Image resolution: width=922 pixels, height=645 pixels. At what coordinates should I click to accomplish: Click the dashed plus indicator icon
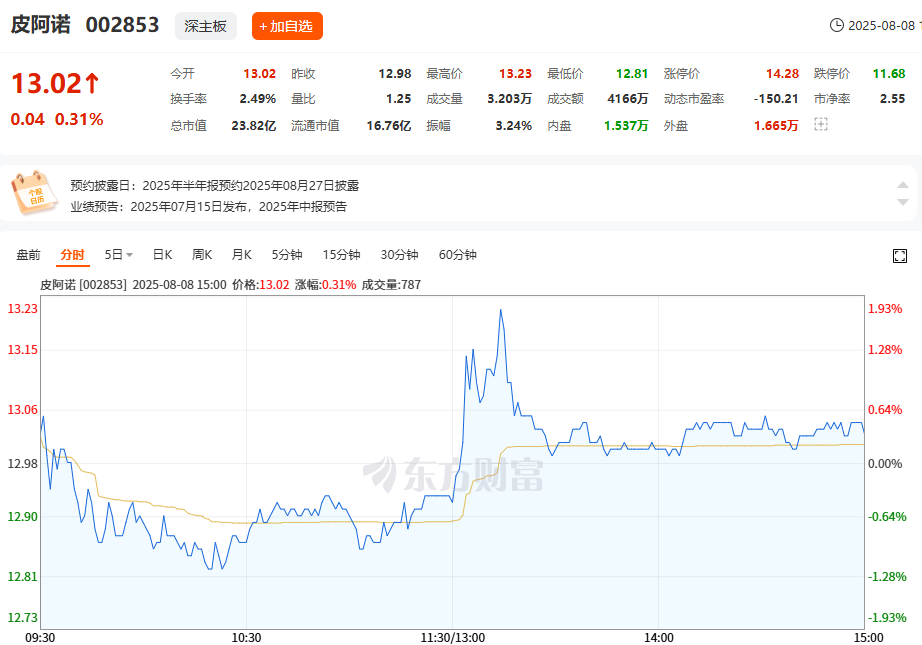[821, 124]
